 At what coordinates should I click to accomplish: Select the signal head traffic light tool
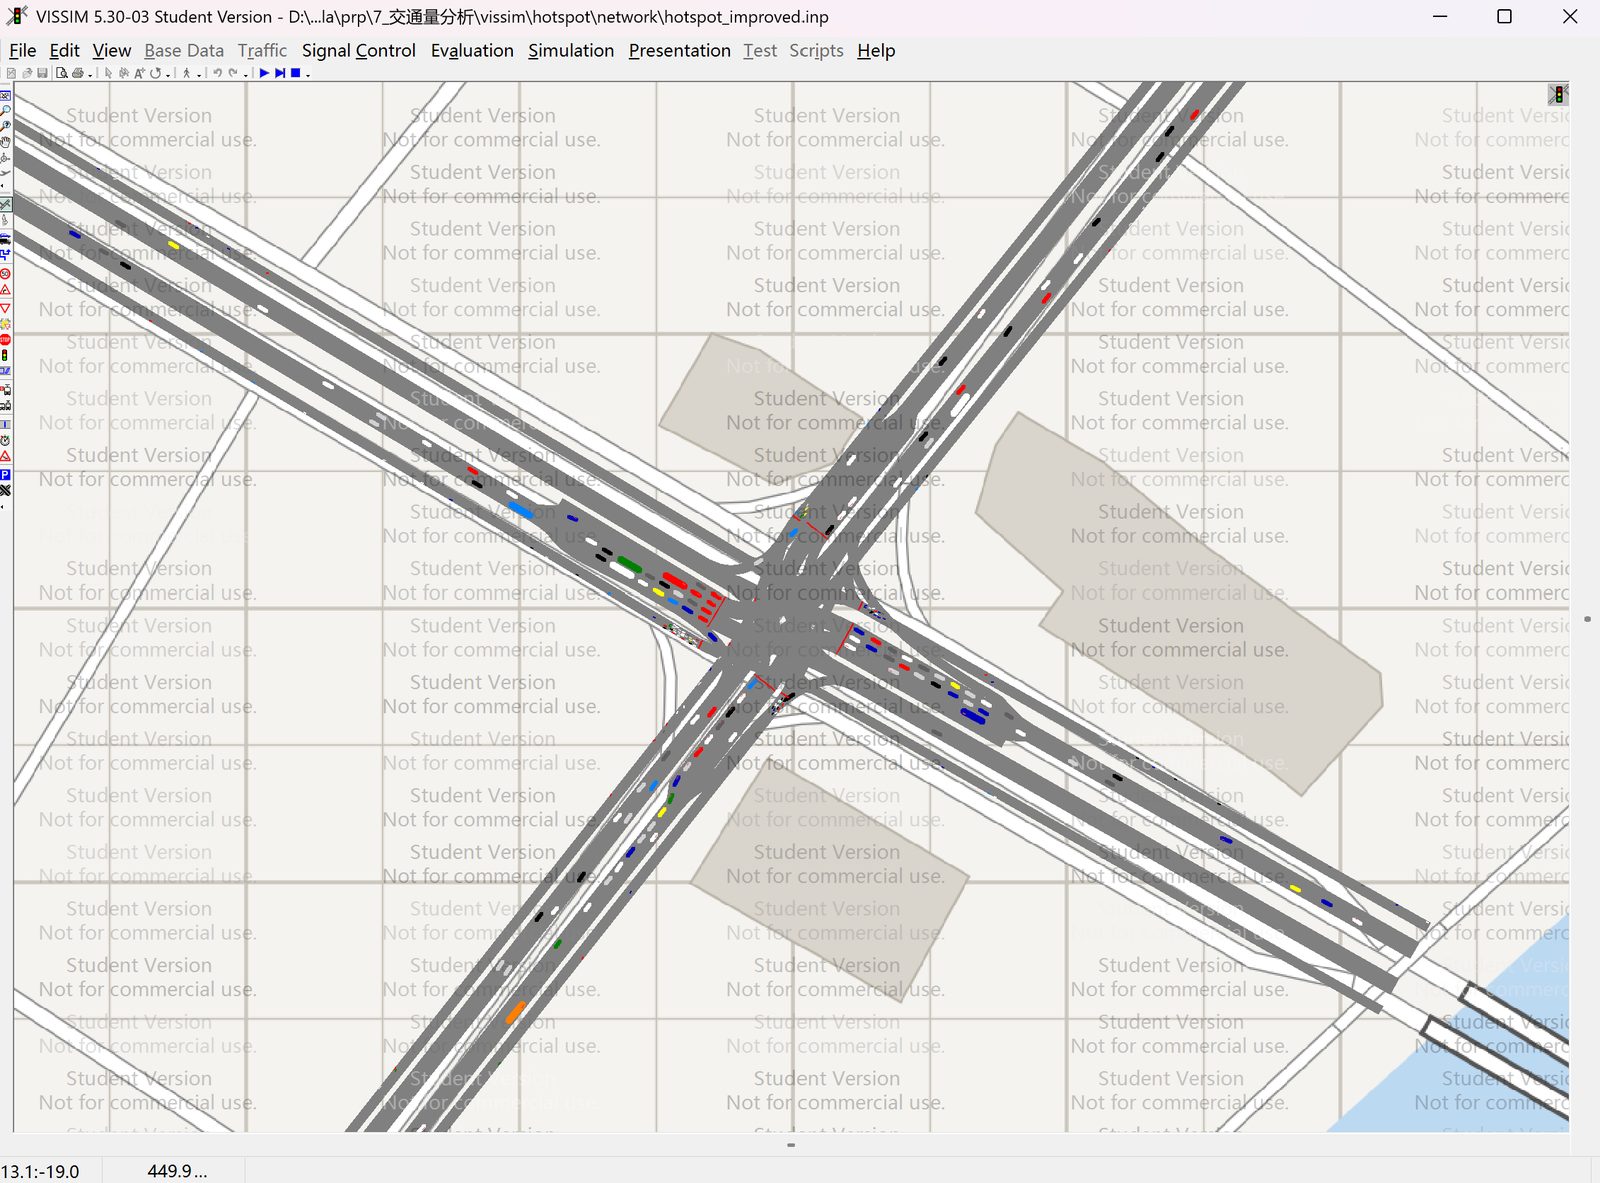(5, 355)
